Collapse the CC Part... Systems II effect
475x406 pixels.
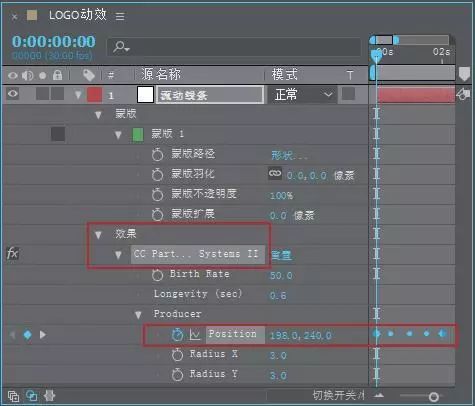(118, 255)
